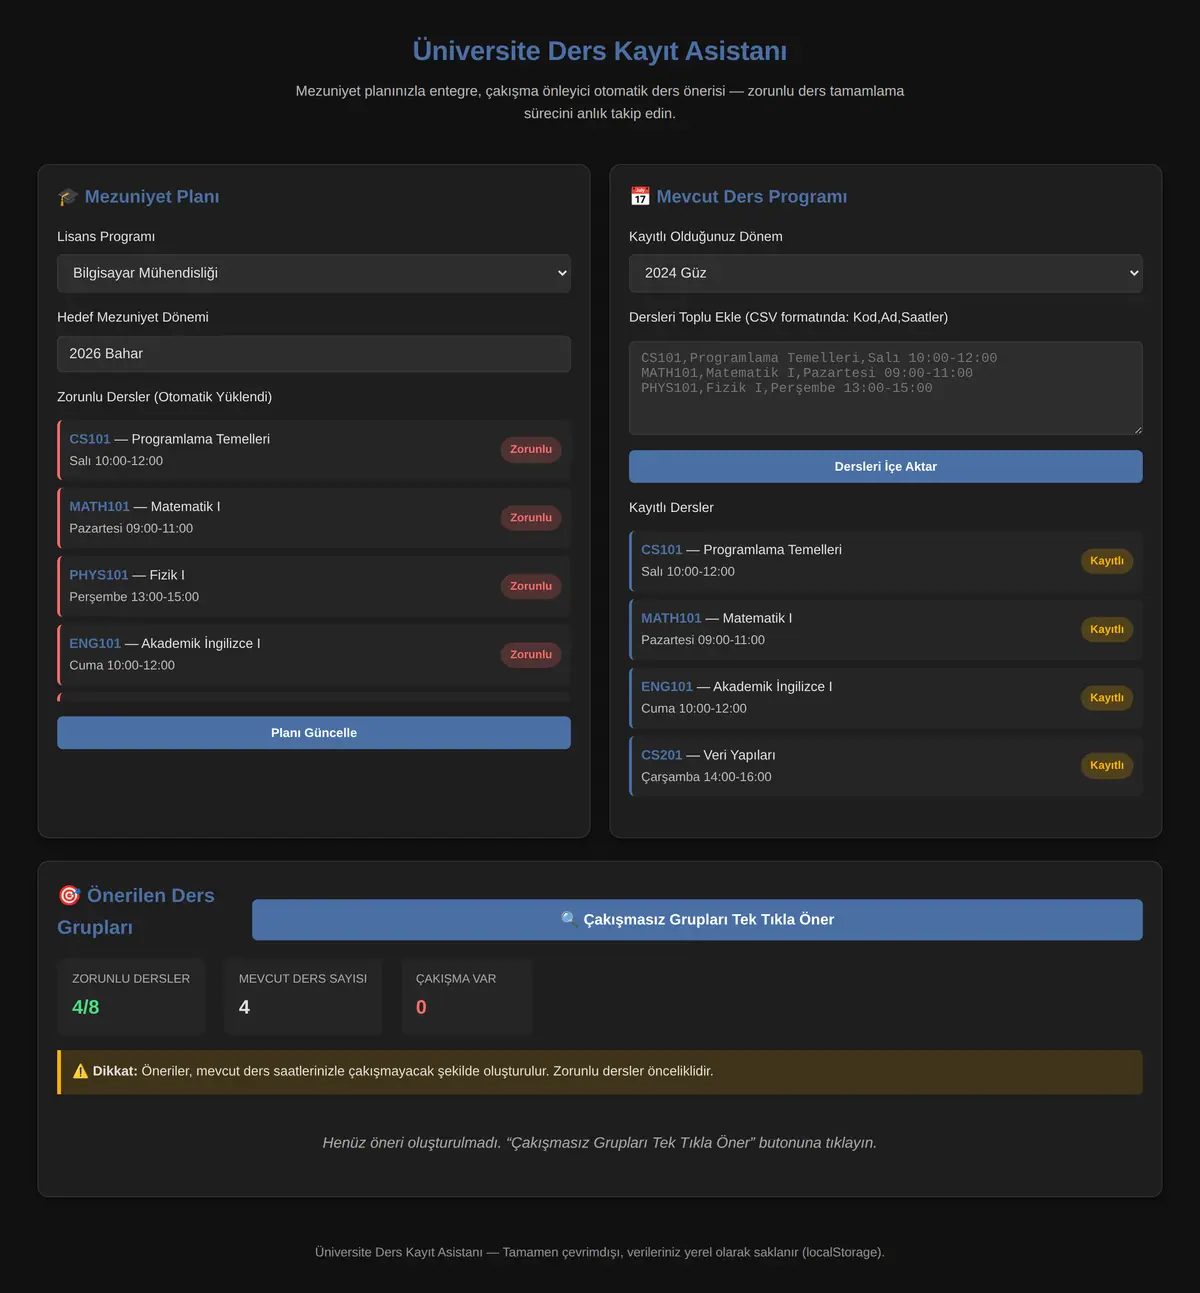Select the MATH101 required course item
The image size is (1200, 1293).
pos(314,518)
